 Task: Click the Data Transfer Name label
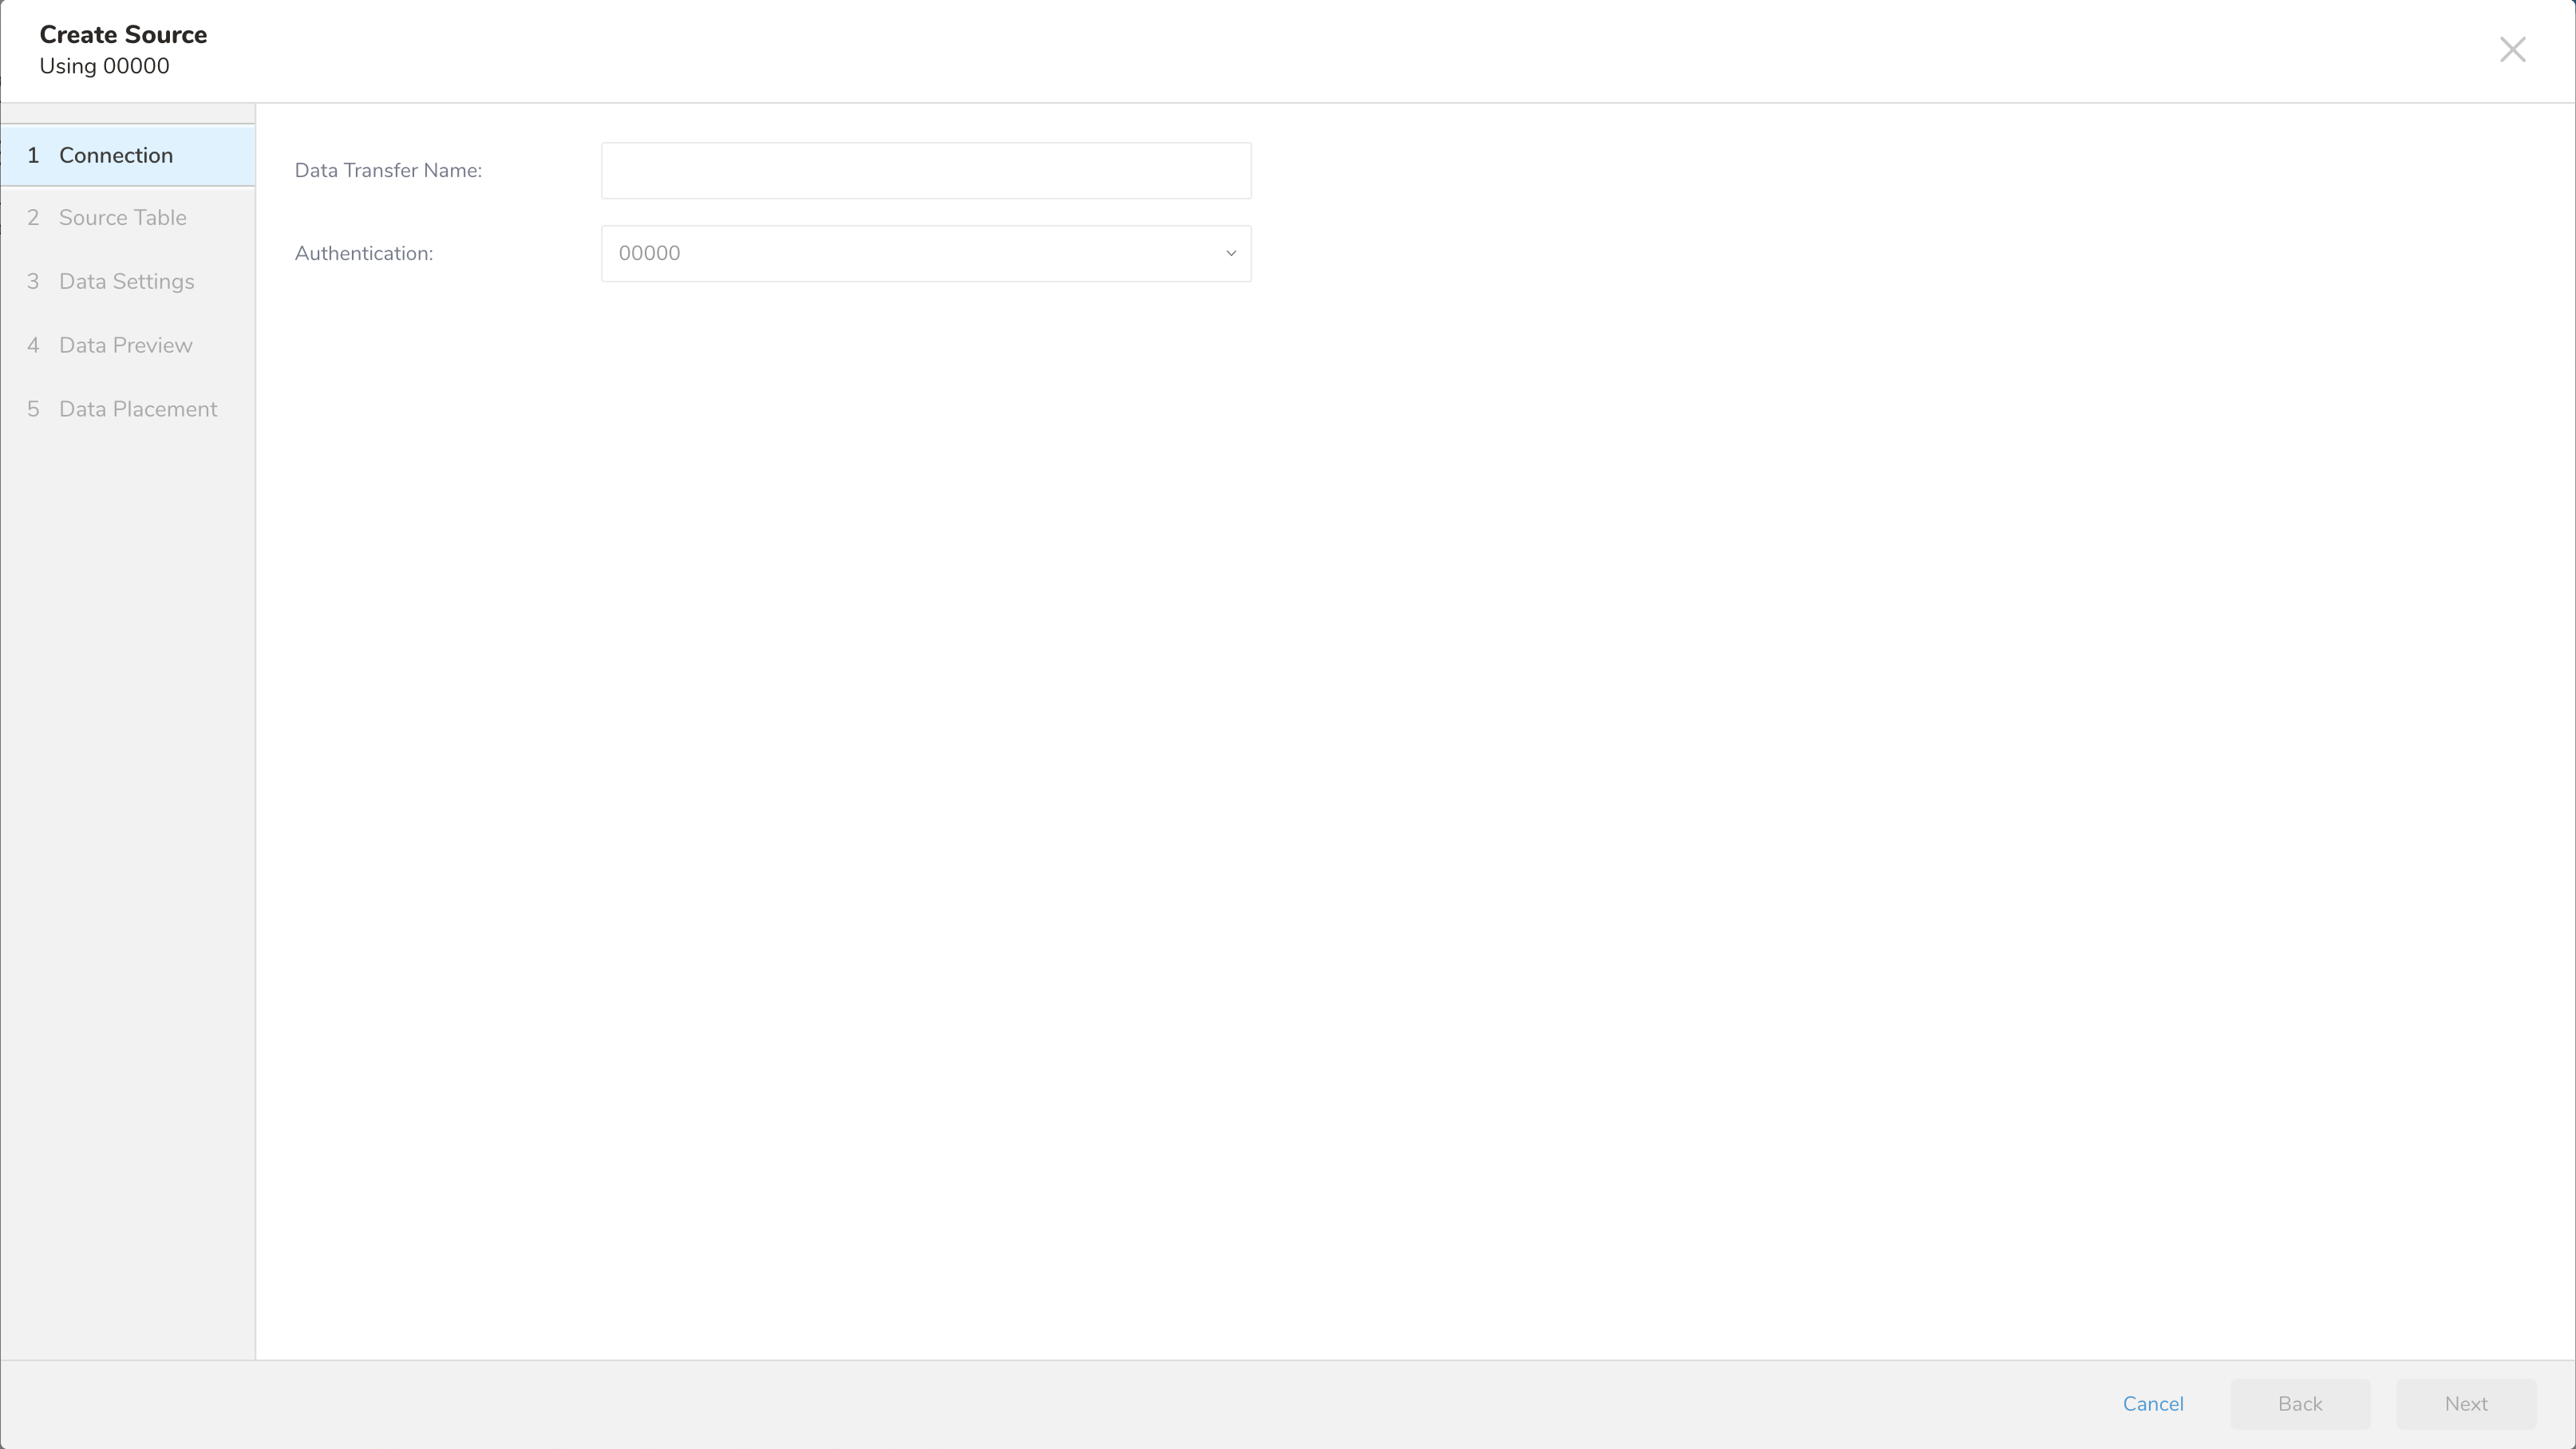point(388,171)
